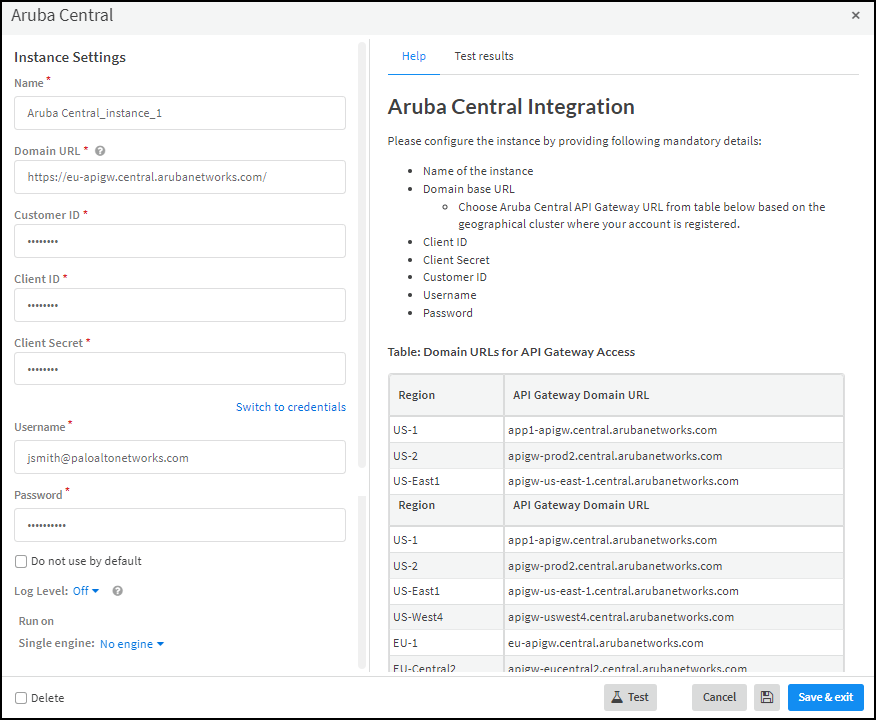
Task: Click the Customer ID field
Action: click(x=180, y=241)
